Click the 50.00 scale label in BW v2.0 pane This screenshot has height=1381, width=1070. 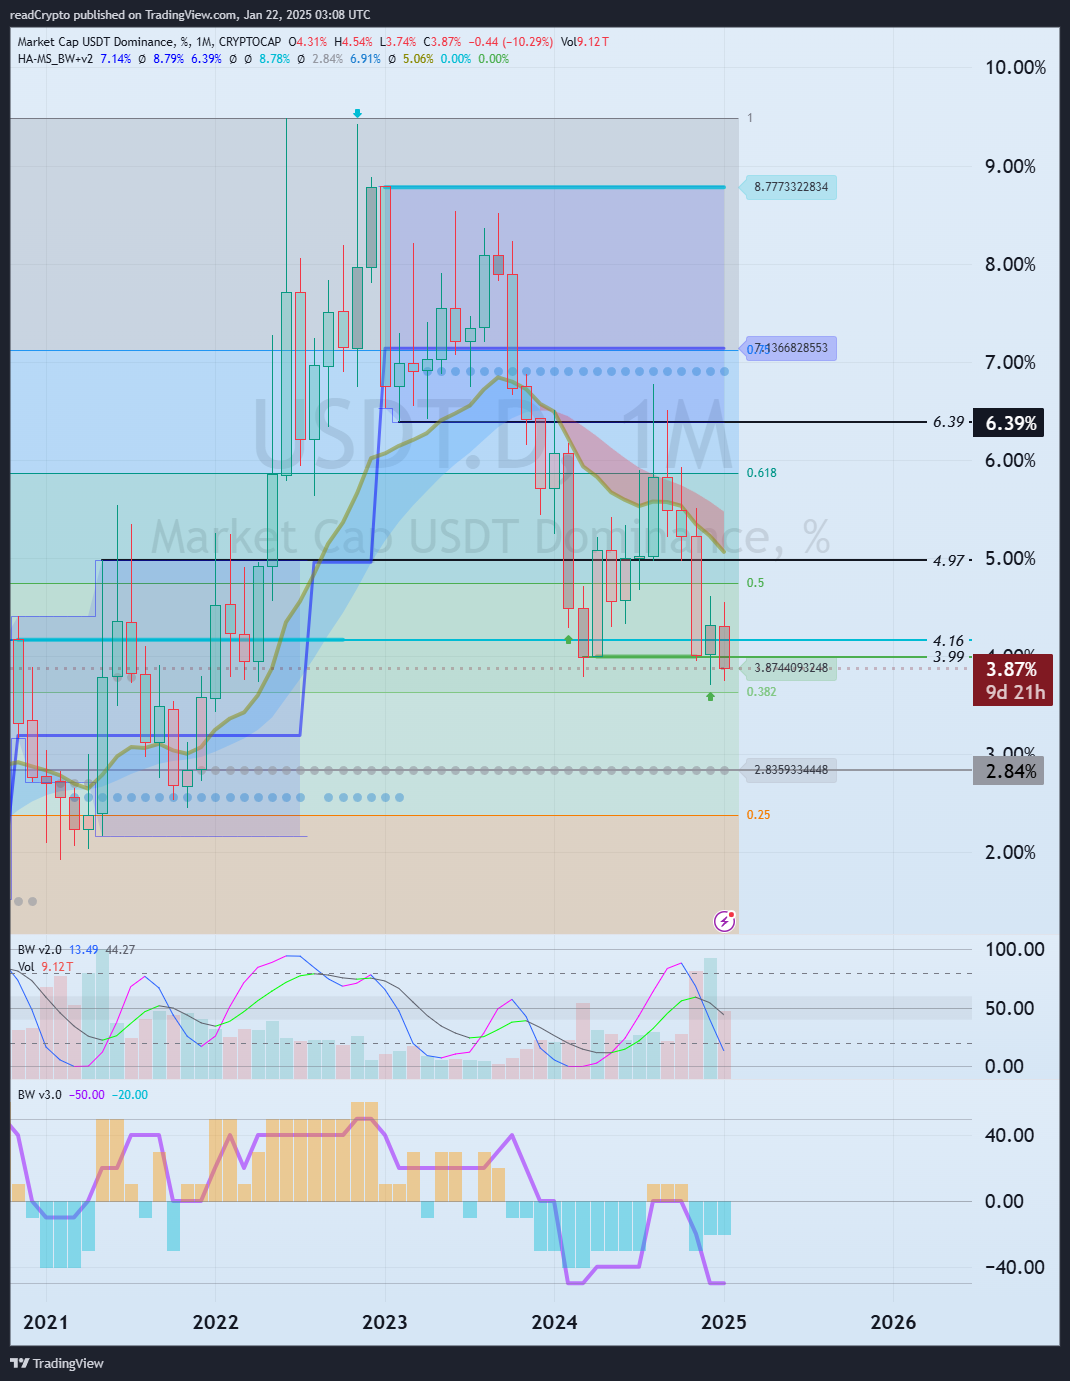(x=1010, y=1008)
